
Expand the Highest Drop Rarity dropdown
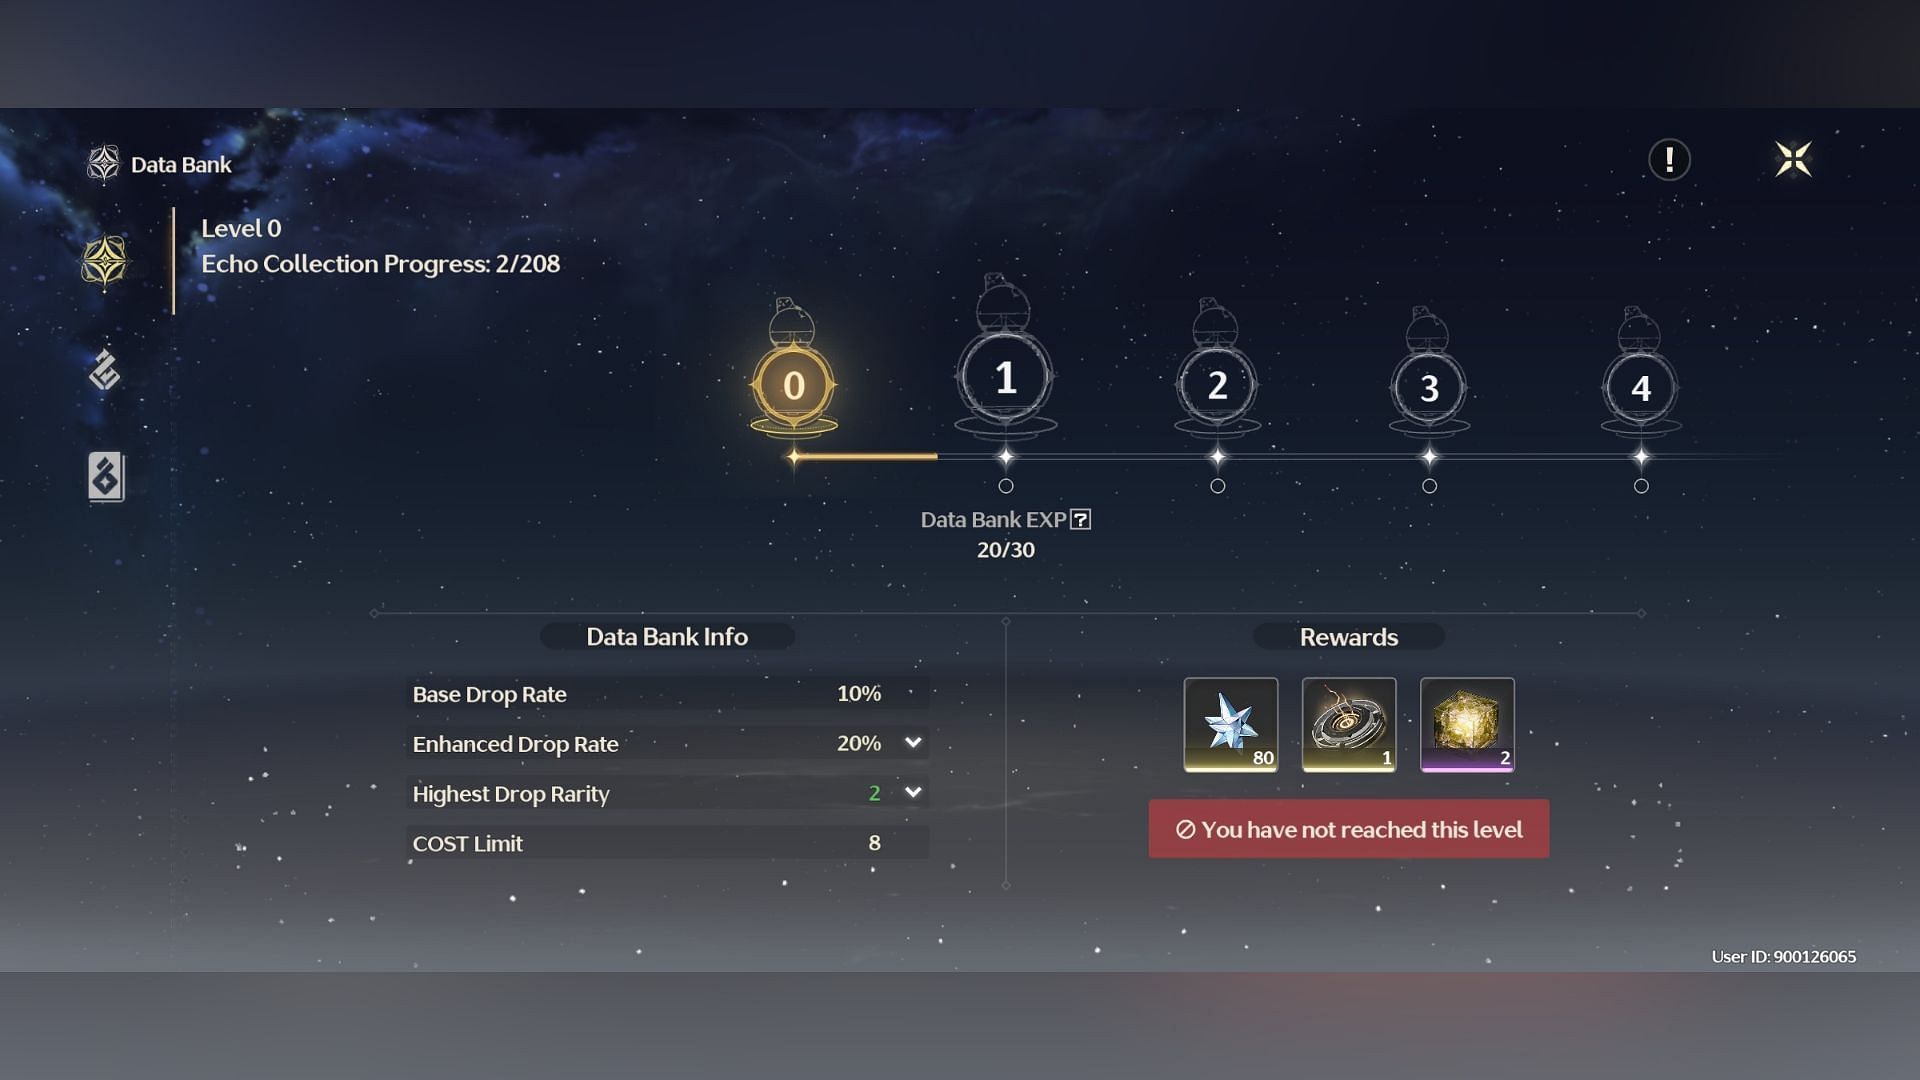click(915, 791)
